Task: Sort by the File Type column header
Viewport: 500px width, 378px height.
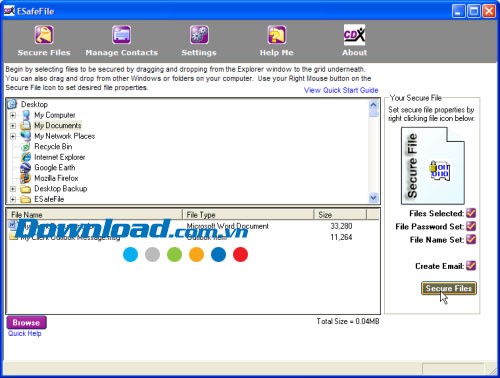Action: click(x=248, y=214)
